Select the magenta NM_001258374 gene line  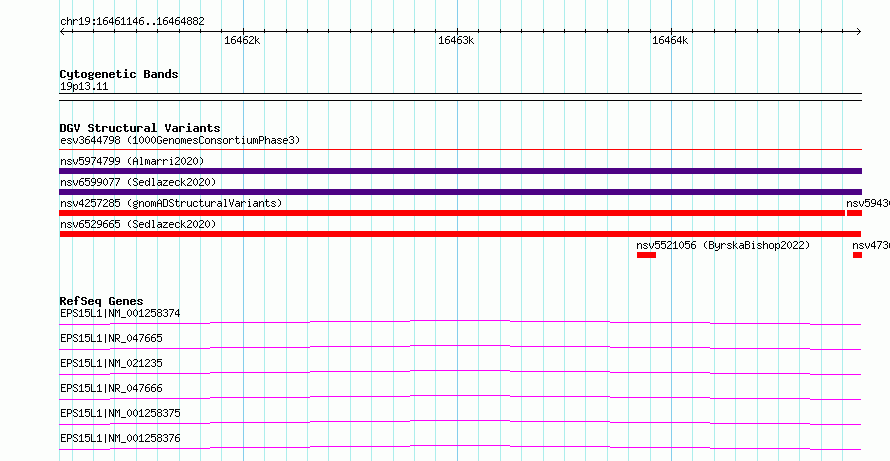click(x=460, y=322)
